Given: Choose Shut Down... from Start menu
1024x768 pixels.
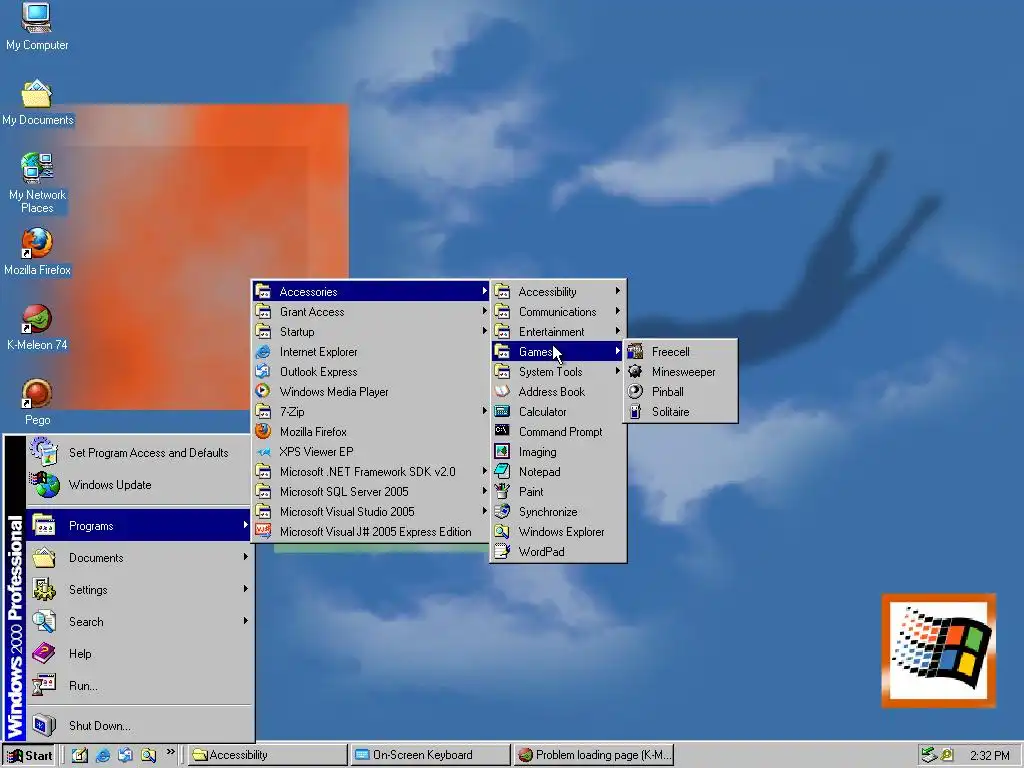Looking at the screenshot, I should coord(138,726).
